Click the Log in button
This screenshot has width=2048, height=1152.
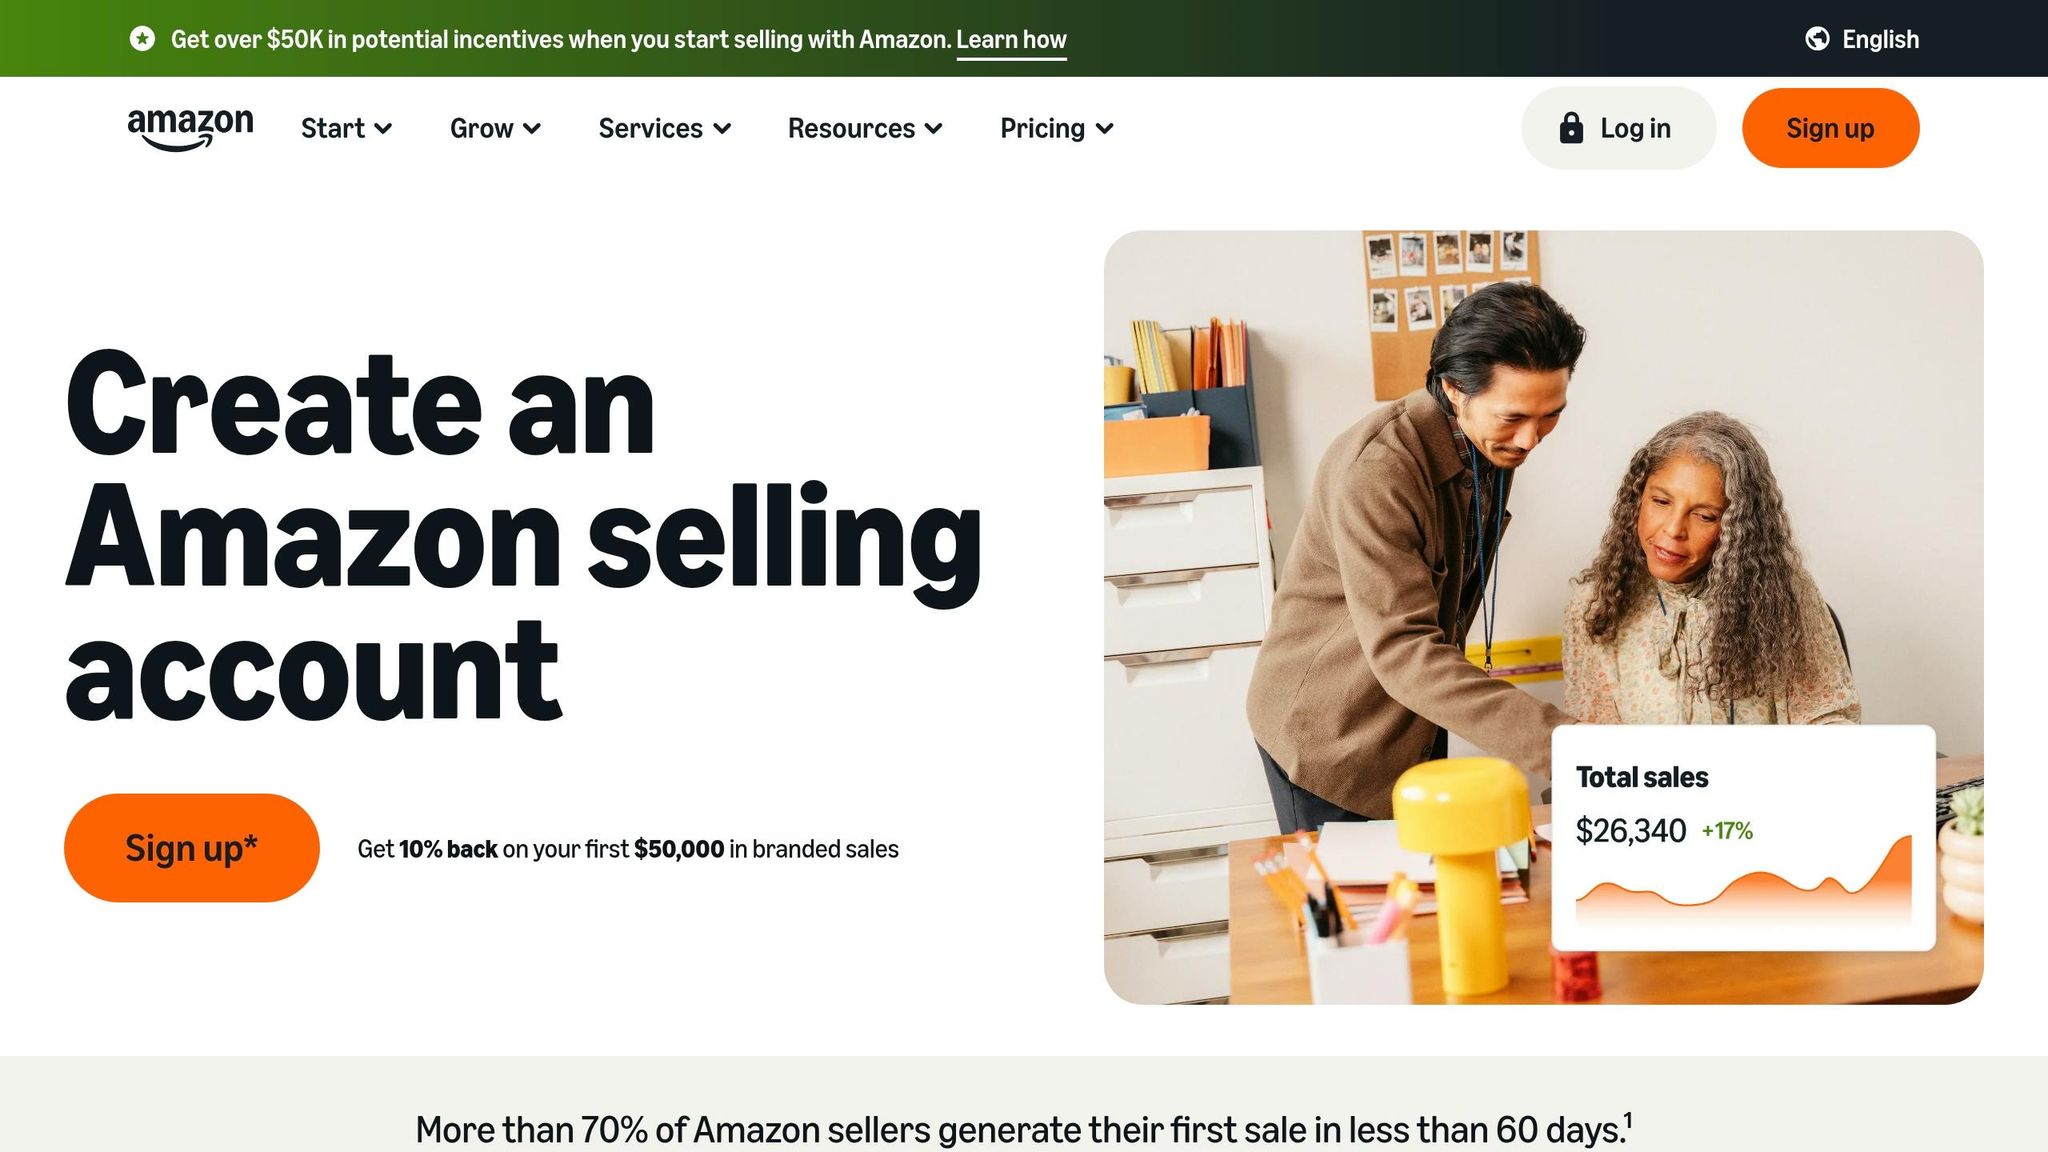point(1618,127)
